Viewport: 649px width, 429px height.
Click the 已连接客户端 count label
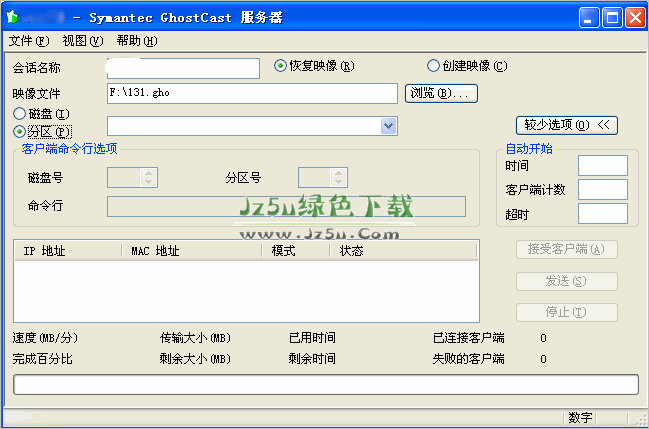(469, 338)
